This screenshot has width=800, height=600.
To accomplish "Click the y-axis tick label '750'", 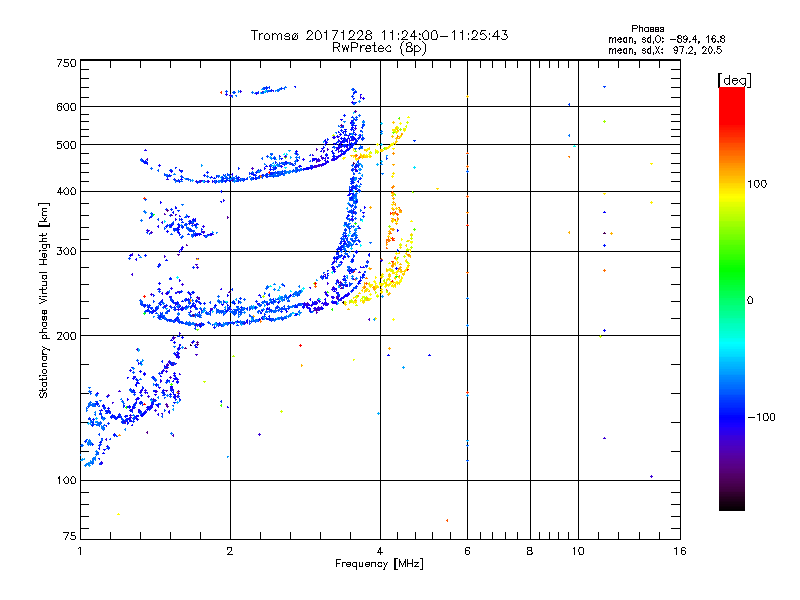I will coord(66,63).
